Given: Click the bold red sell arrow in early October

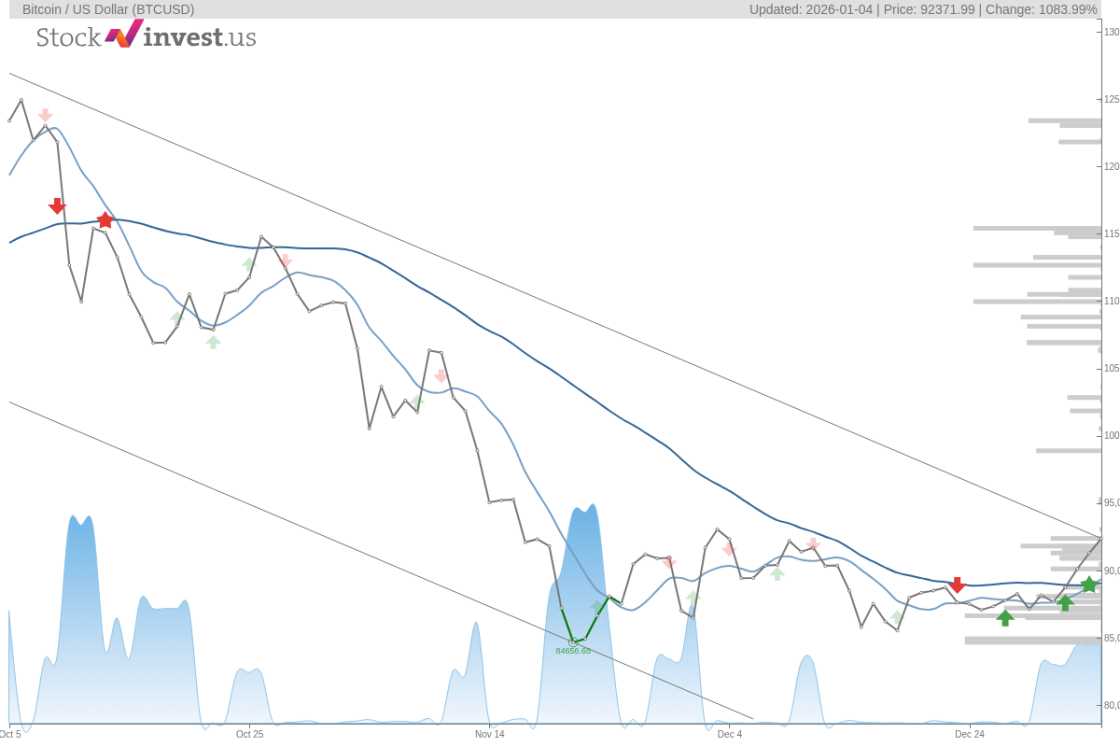Looking at the screenshot, I should [x=57, y=206].
